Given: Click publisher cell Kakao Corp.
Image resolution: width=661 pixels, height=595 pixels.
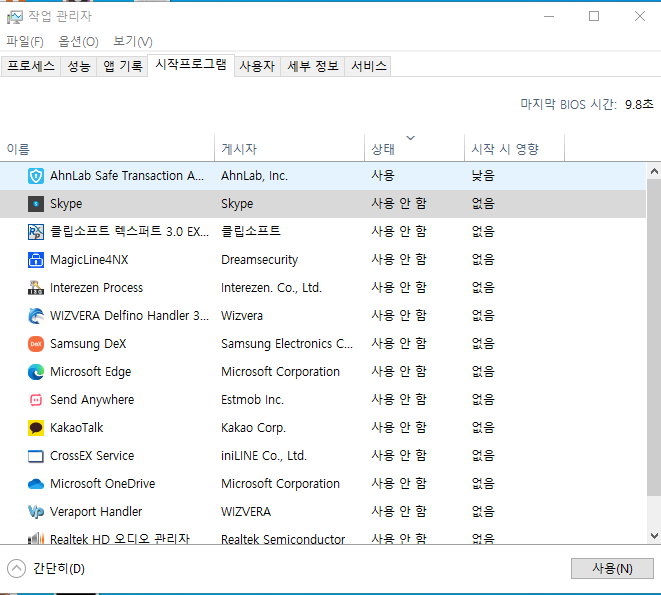Looking at the screenshot, I should coord(254,428).
